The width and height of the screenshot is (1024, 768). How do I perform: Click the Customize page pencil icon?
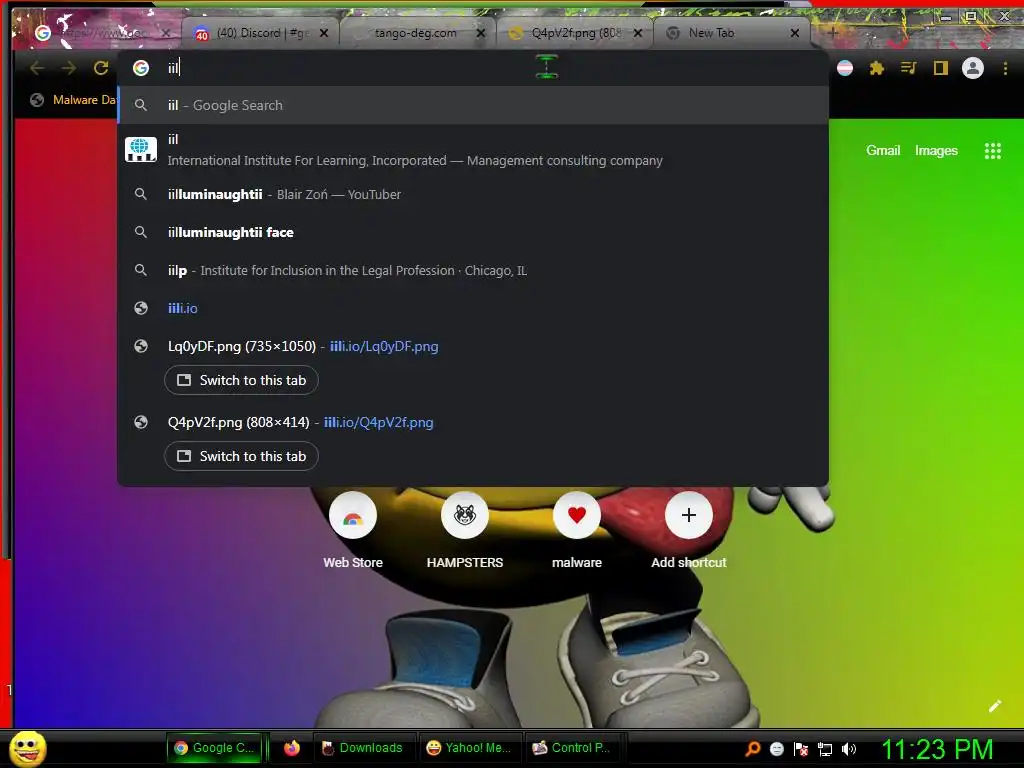coord(995,706)
